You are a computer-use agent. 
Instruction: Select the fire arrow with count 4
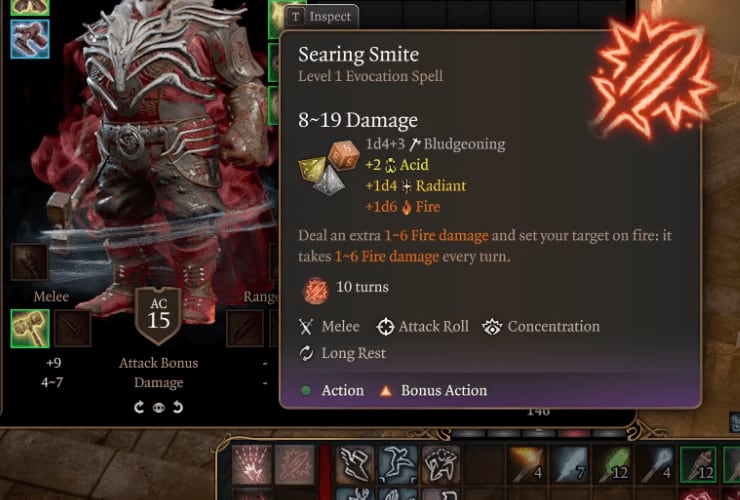(x=526, y=465)
